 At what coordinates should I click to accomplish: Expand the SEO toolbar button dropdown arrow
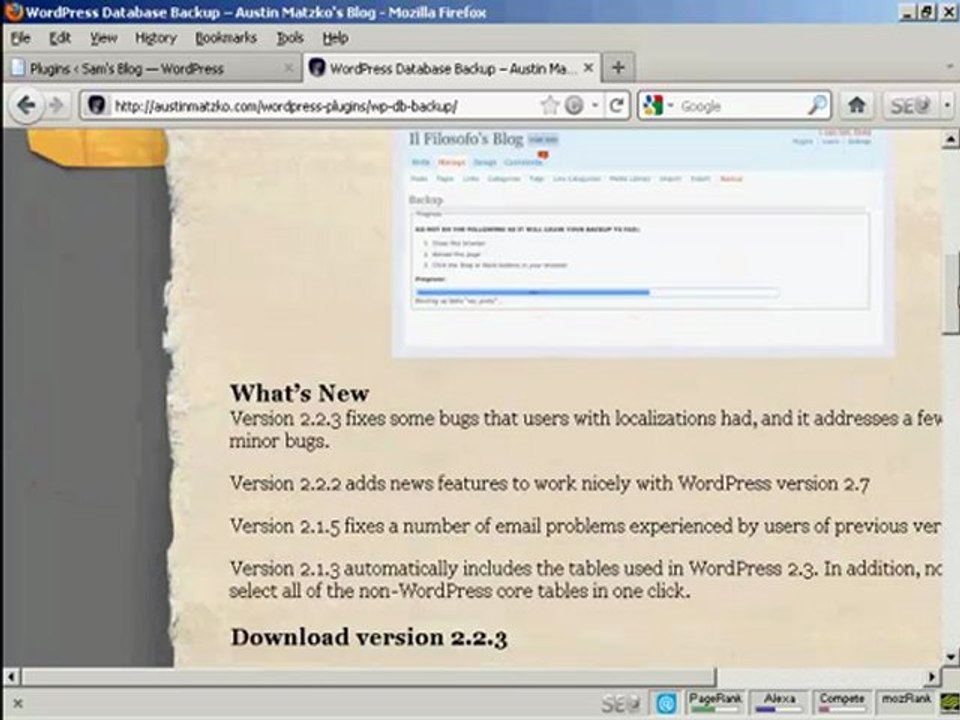[948, 106]
